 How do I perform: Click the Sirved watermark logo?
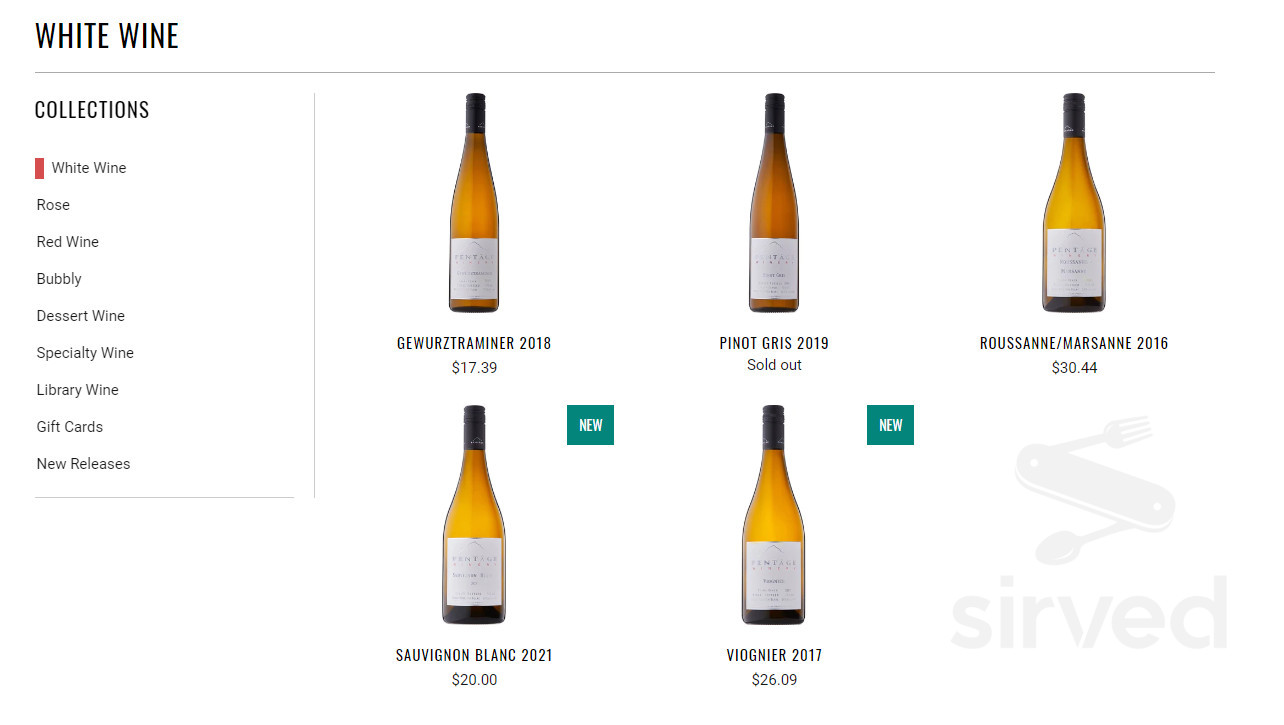pos(1090,540)
